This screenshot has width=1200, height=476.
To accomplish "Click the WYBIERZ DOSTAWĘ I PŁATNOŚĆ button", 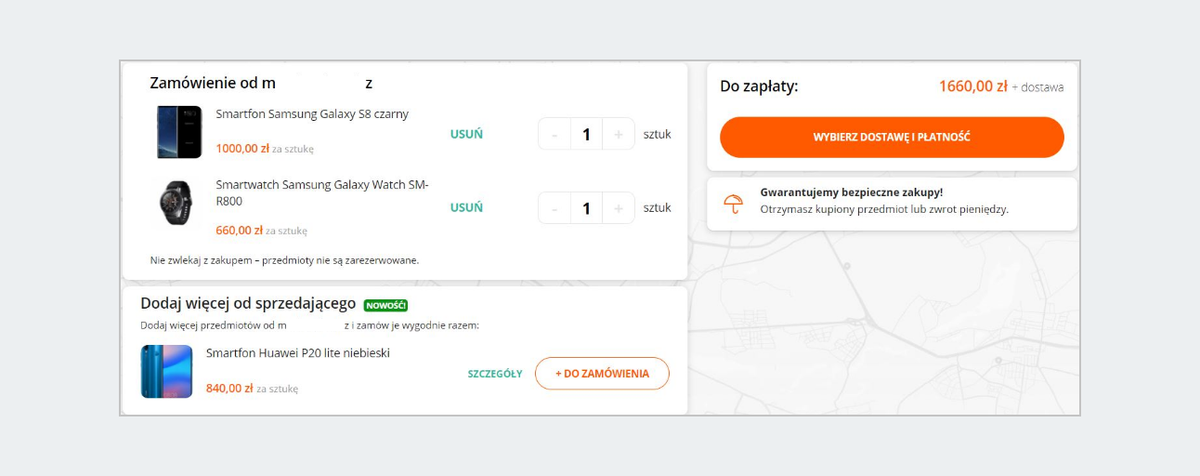I will [891, 137].
